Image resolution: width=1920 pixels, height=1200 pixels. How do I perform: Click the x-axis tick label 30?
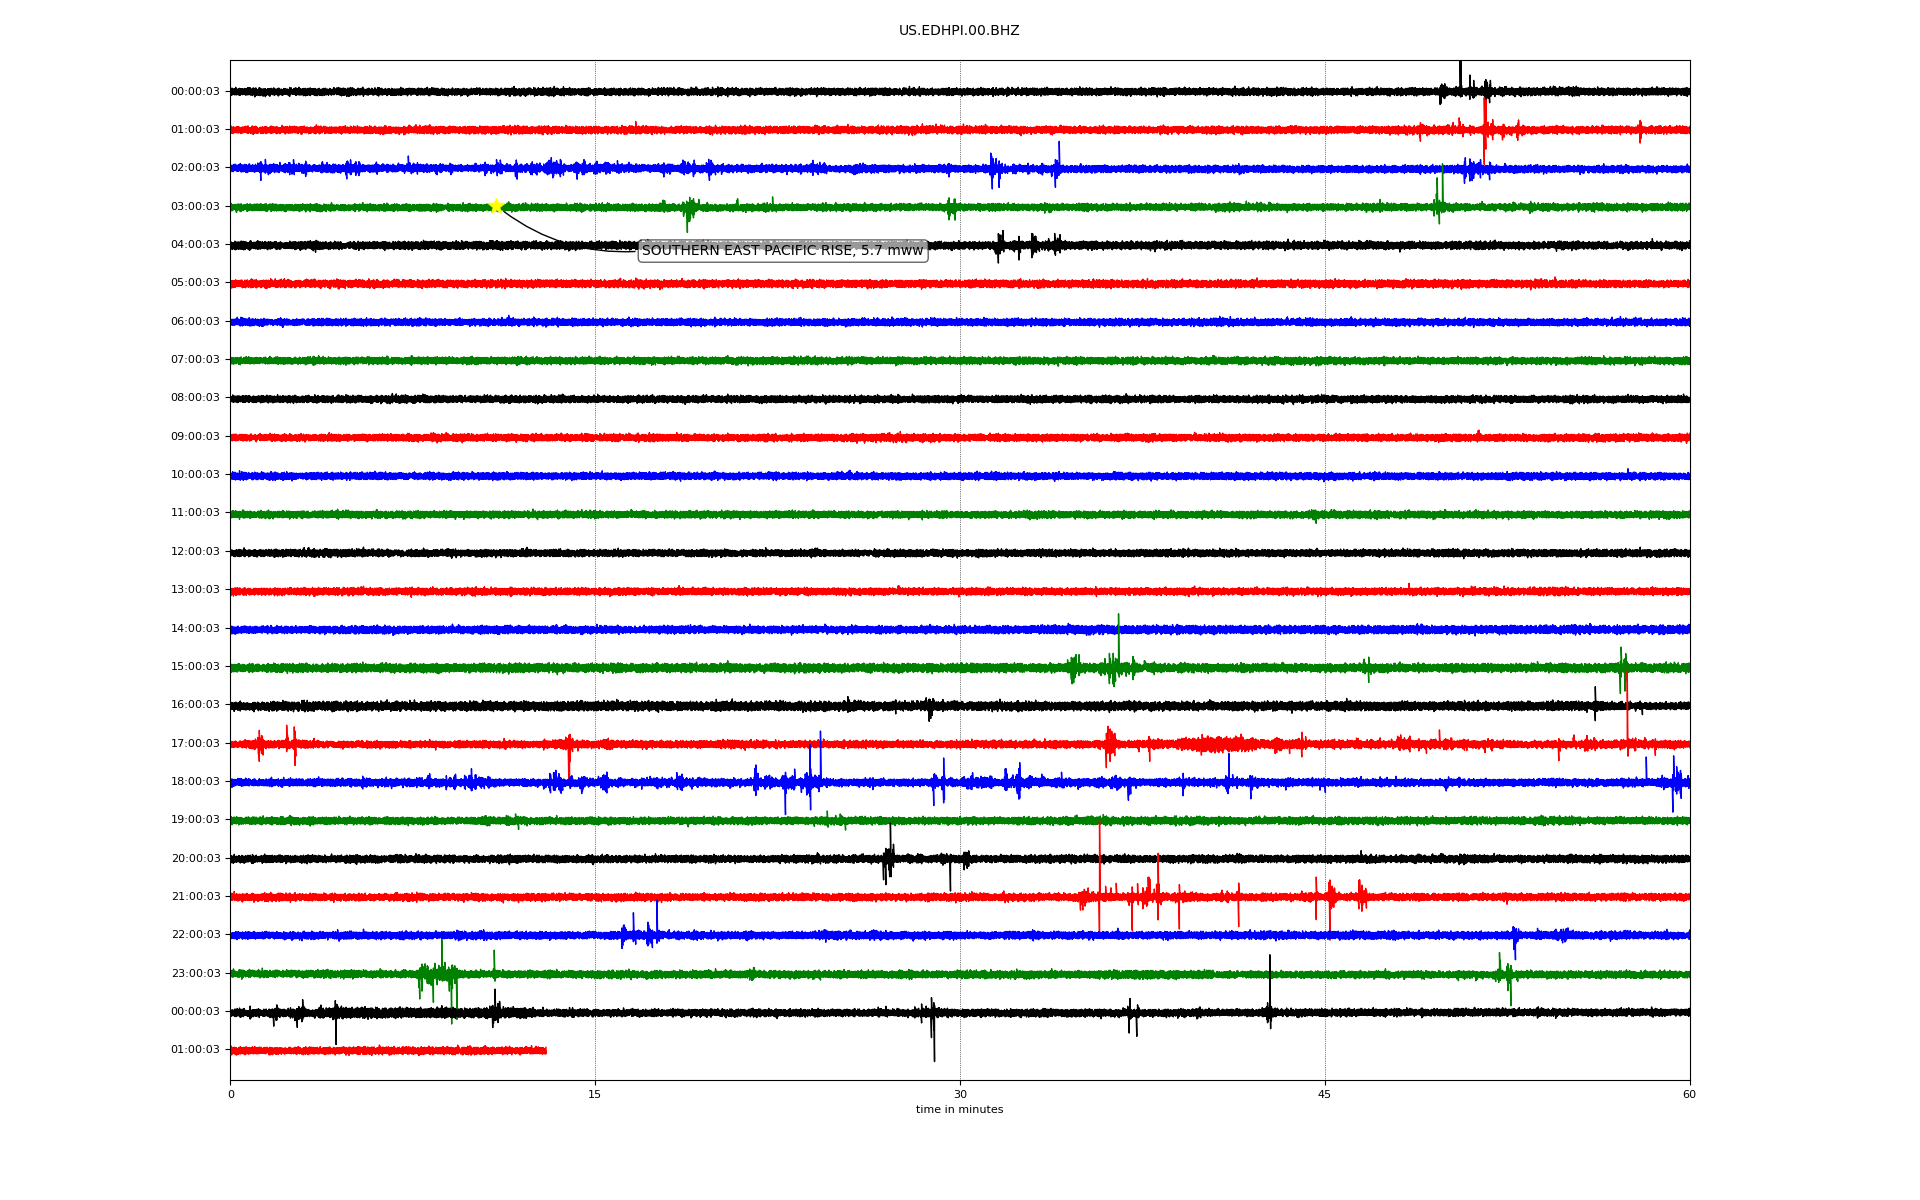pos(960,1094)
